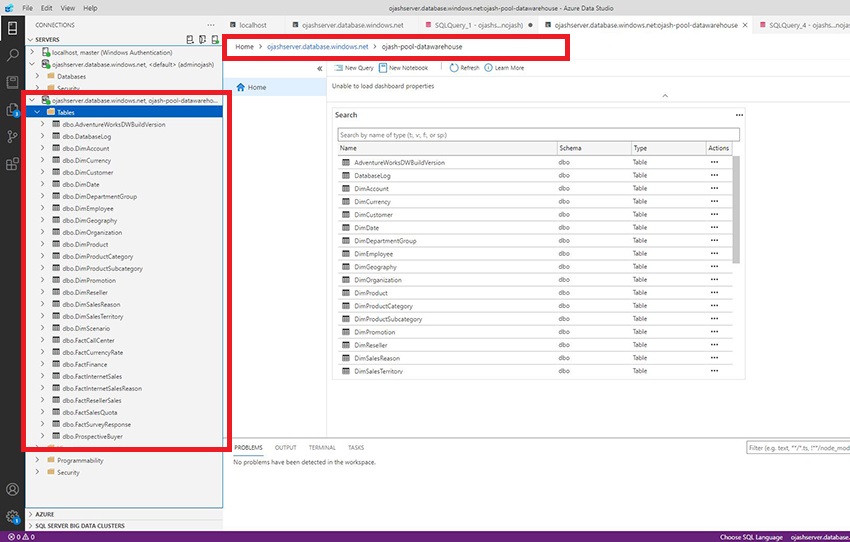Viewport: 850px width, 542px height.
Task: Open the Explorer files icon in activity bar
Action: (12, 109)
